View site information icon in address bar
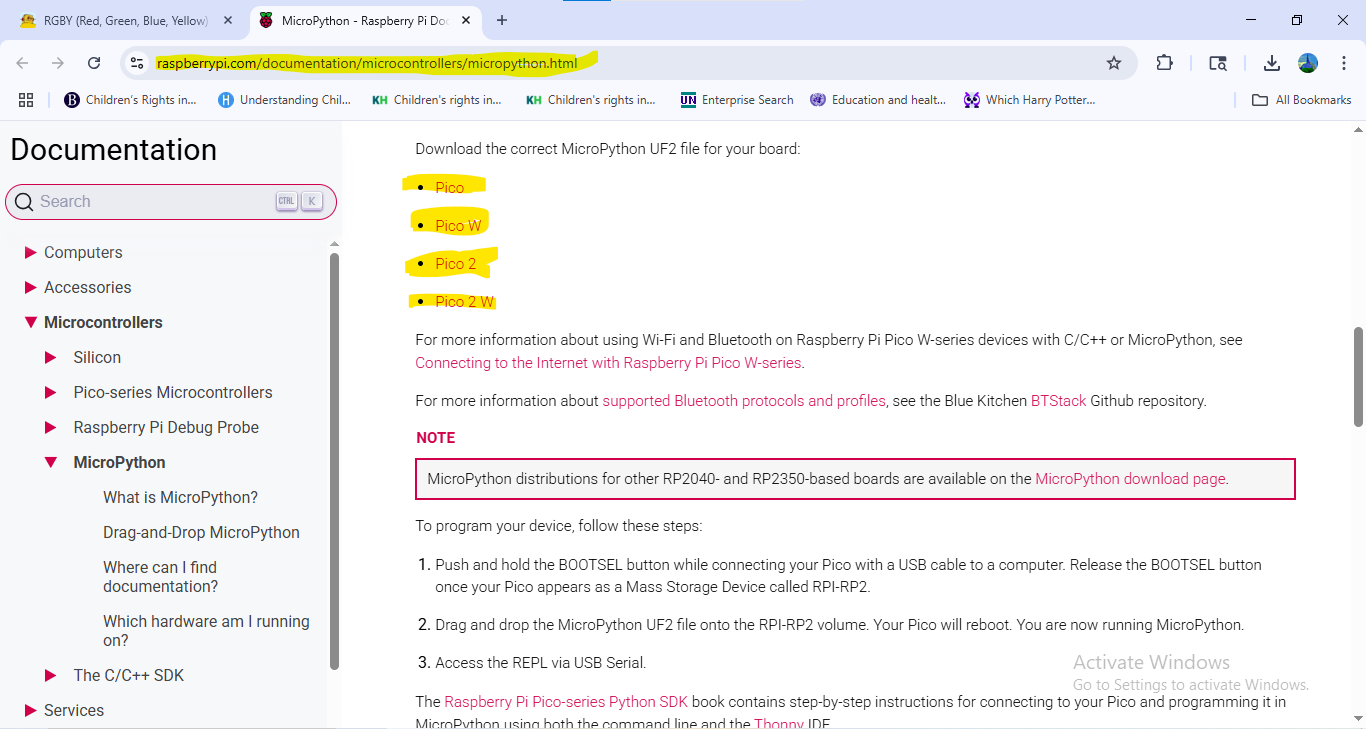The image size is (1366, 729). [137, 63]
